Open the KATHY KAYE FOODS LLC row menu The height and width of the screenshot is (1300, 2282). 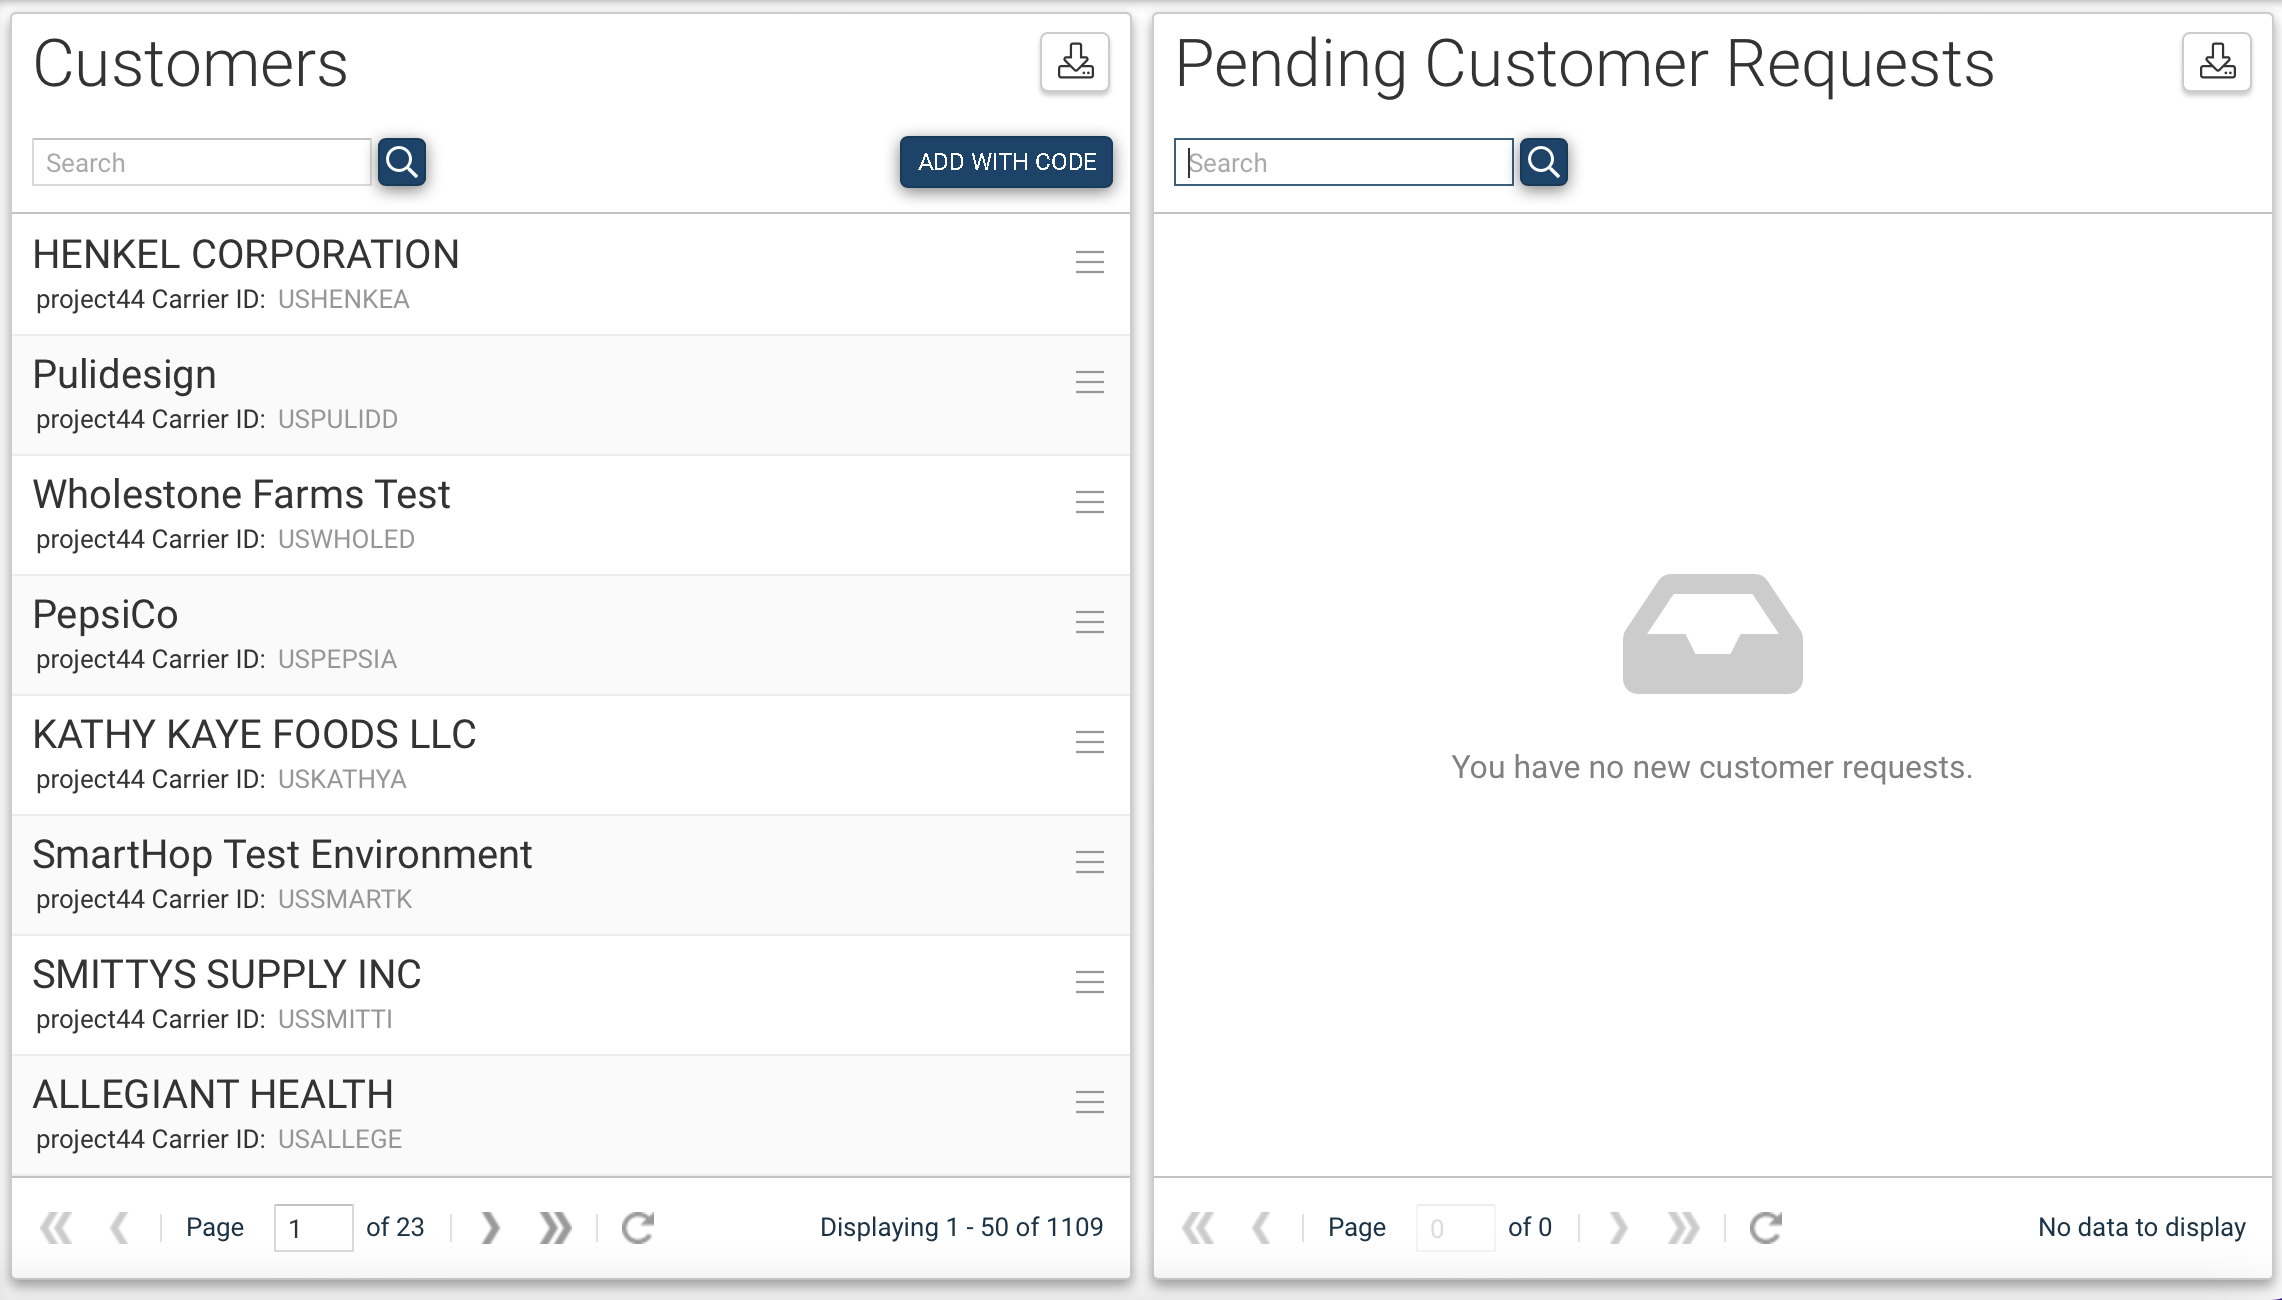click(x=1090, y=742)
